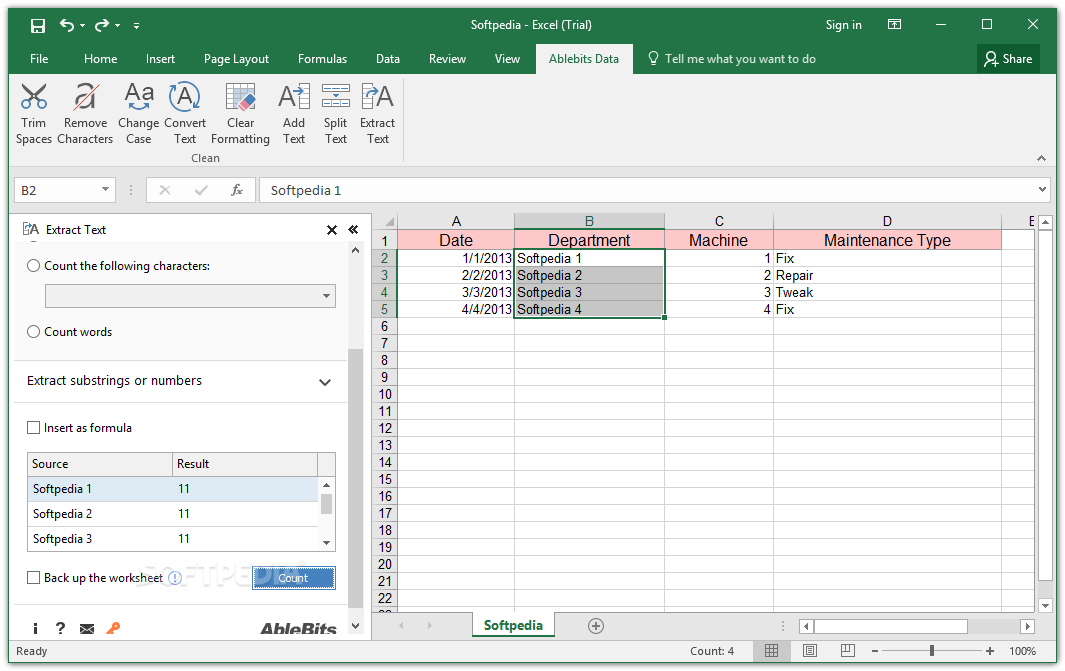Click the pane info 'i' icon
Image resolution: width=1065 pixels, height=671 pixels.
pyautogui.click(x=35, y=629)
